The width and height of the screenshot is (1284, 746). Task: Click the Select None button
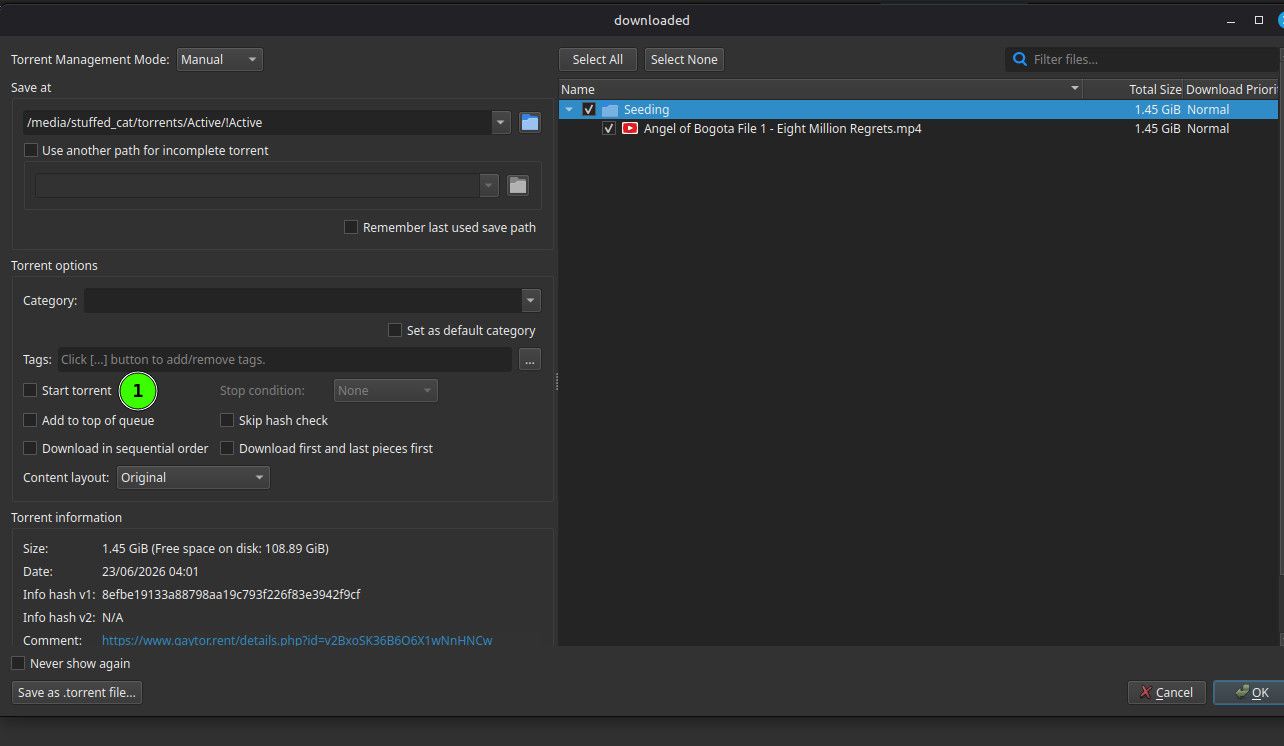[x=684, y=59]
